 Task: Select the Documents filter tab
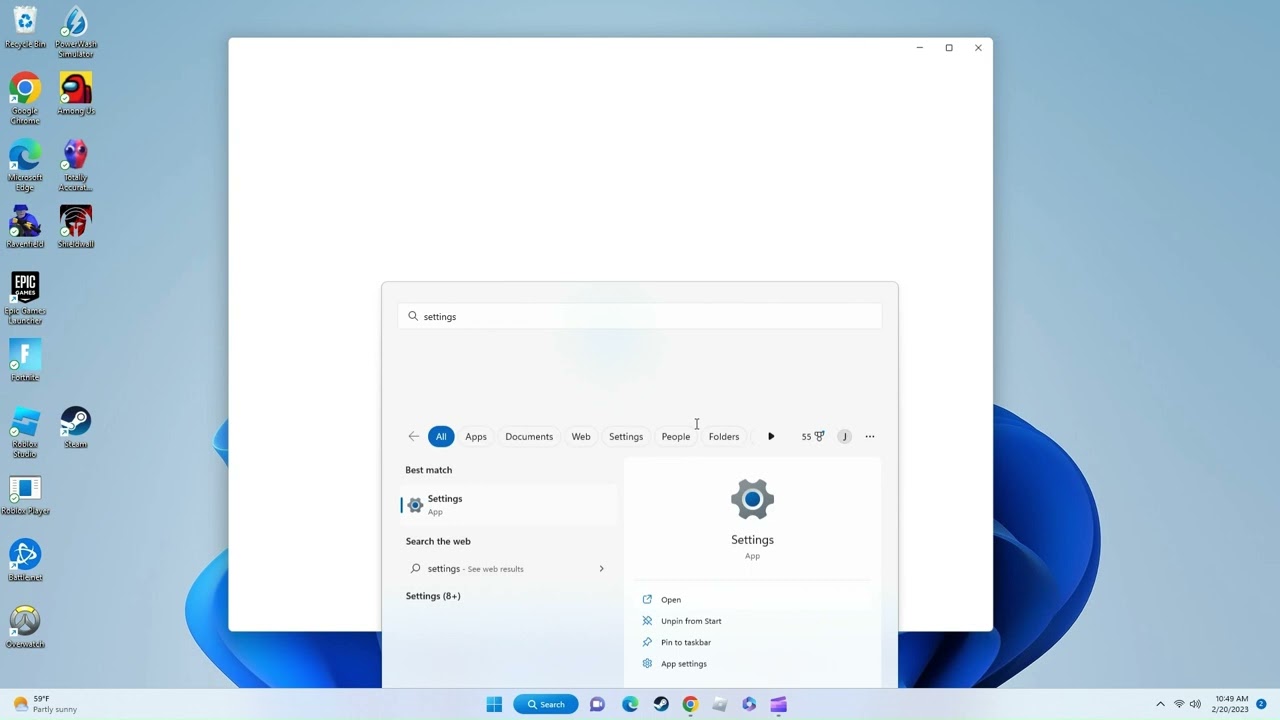click(x=529, y=436)
